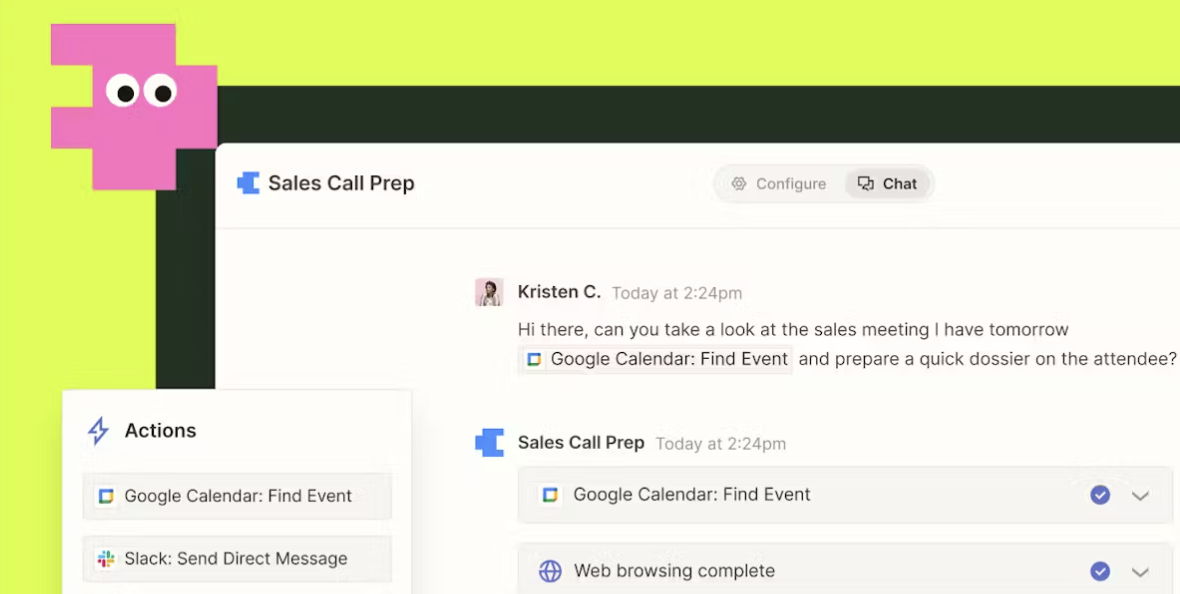Open the Web browsing complete row

845,569
